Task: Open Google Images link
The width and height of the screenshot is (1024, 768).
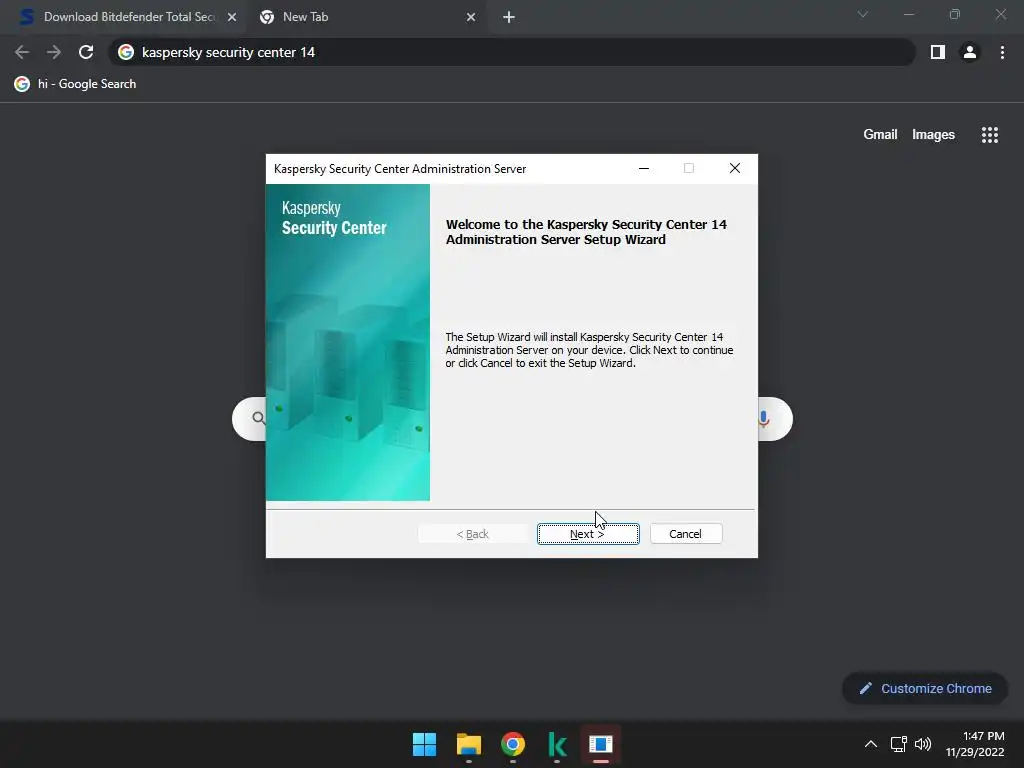Action: pos(933,135)
